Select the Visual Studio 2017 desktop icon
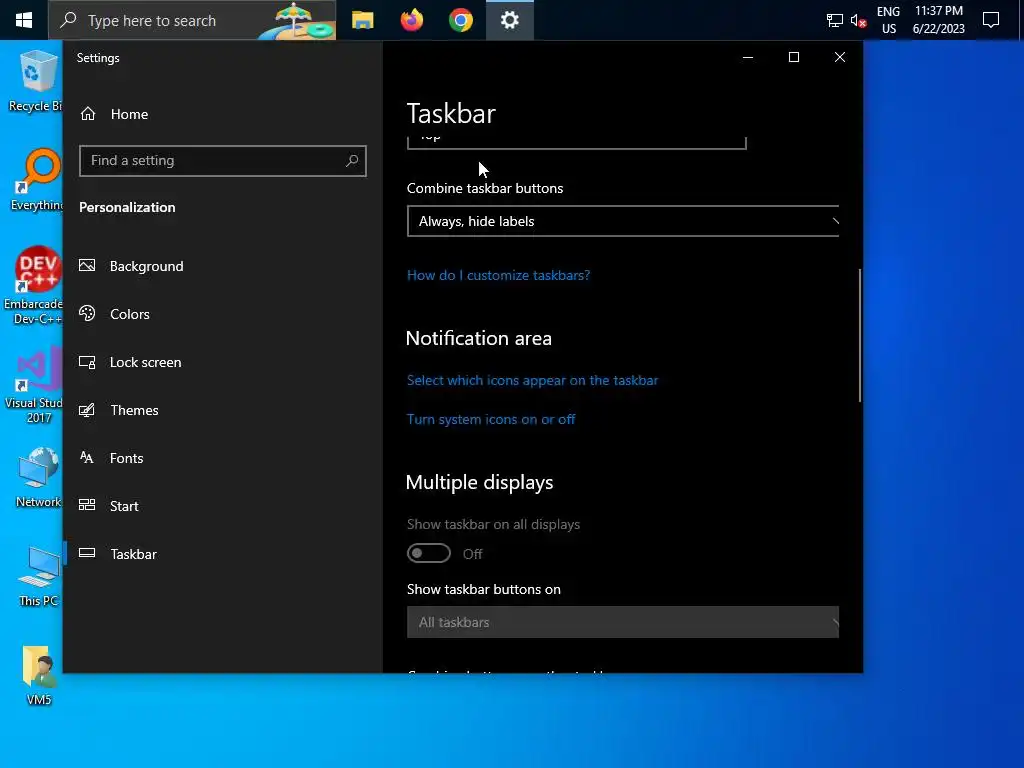Screen dimensions: 1024x768 [x=35, y=385]
